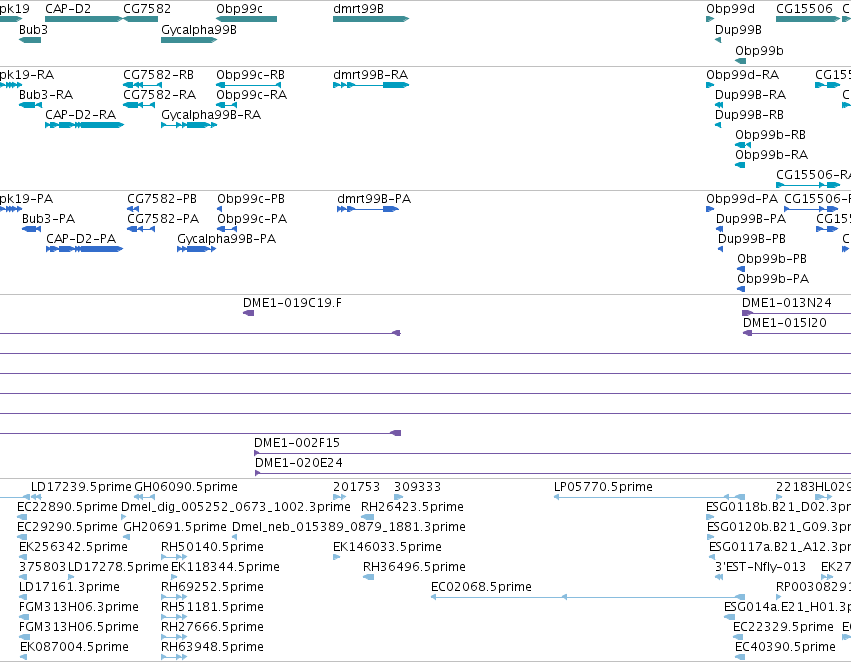Click protein Dup99B-PA

click(x=719, y=229)
